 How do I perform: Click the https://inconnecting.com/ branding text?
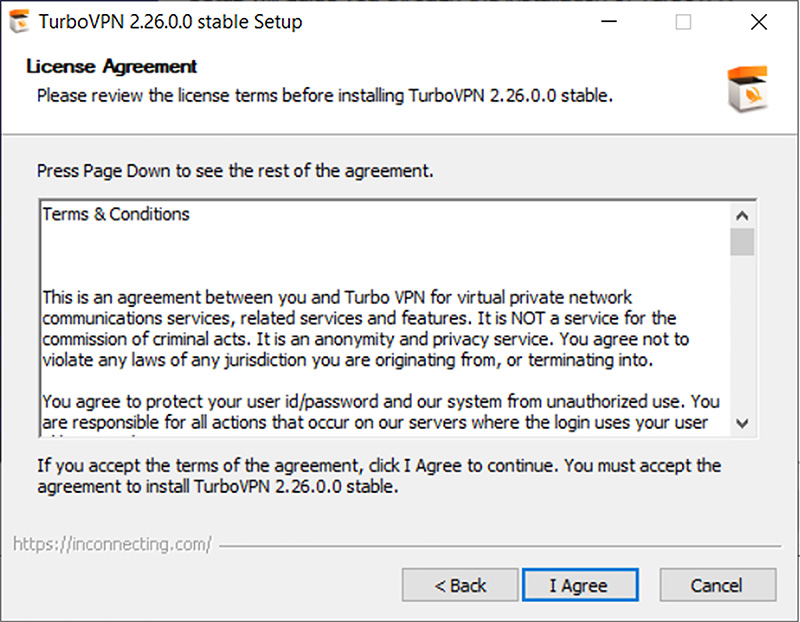(x=112, y=544)
